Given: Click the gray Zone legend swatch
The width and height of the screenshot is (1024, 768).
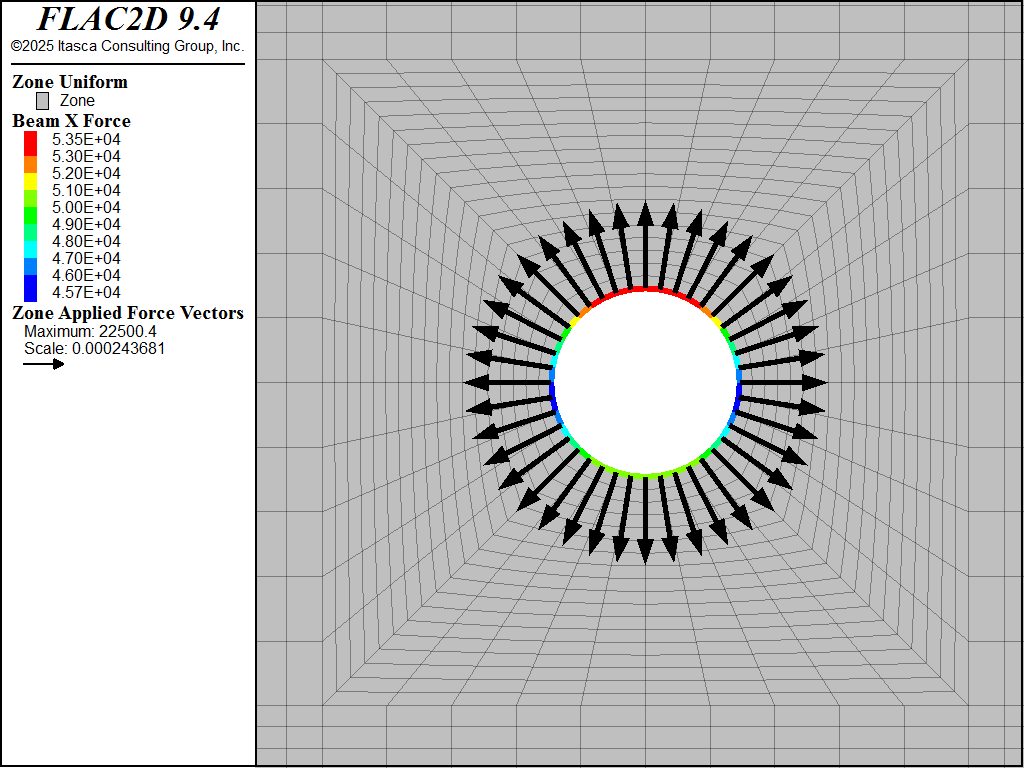Looking at the screenshot, I should (42, 101).
